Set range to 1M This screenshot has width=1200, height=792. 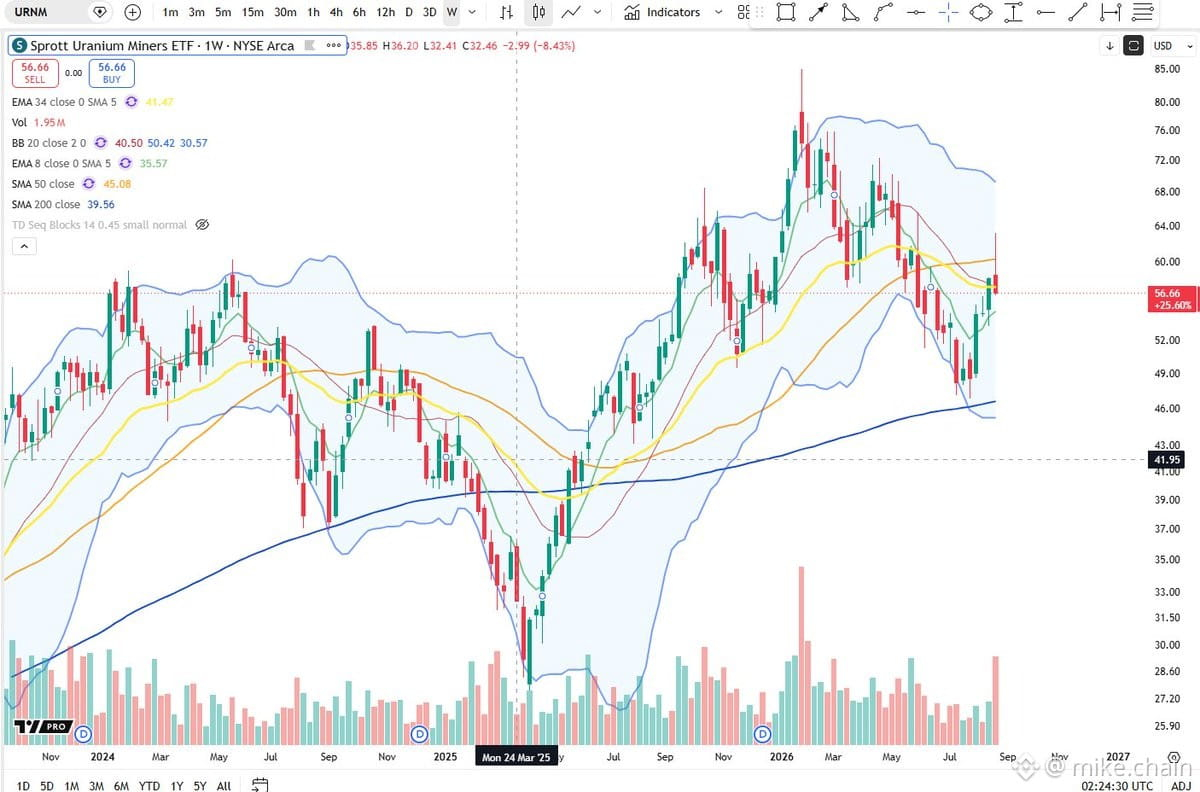click(72, 786)
